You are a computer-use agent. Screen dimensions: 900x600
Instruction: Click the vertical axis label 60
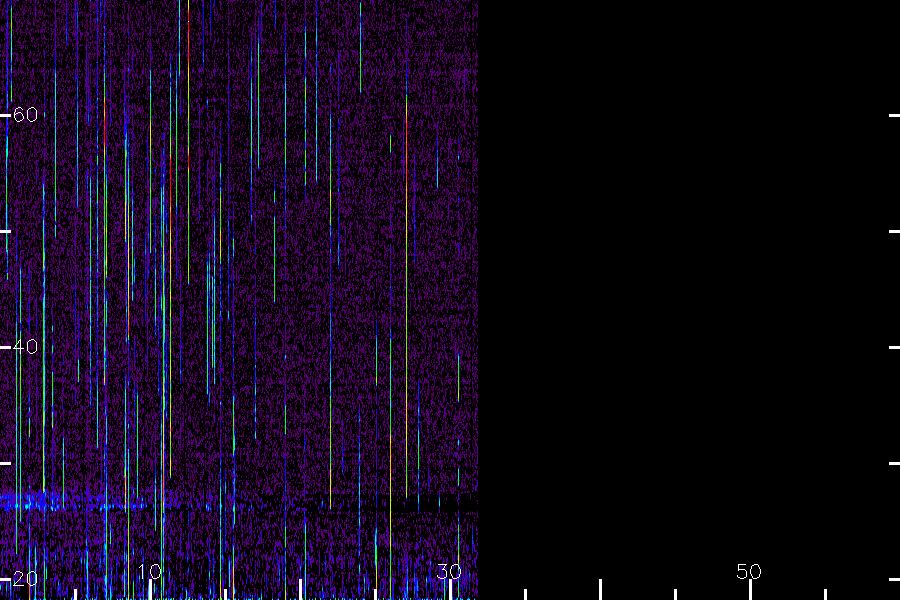pyautogui.click(x=25, y=115)
